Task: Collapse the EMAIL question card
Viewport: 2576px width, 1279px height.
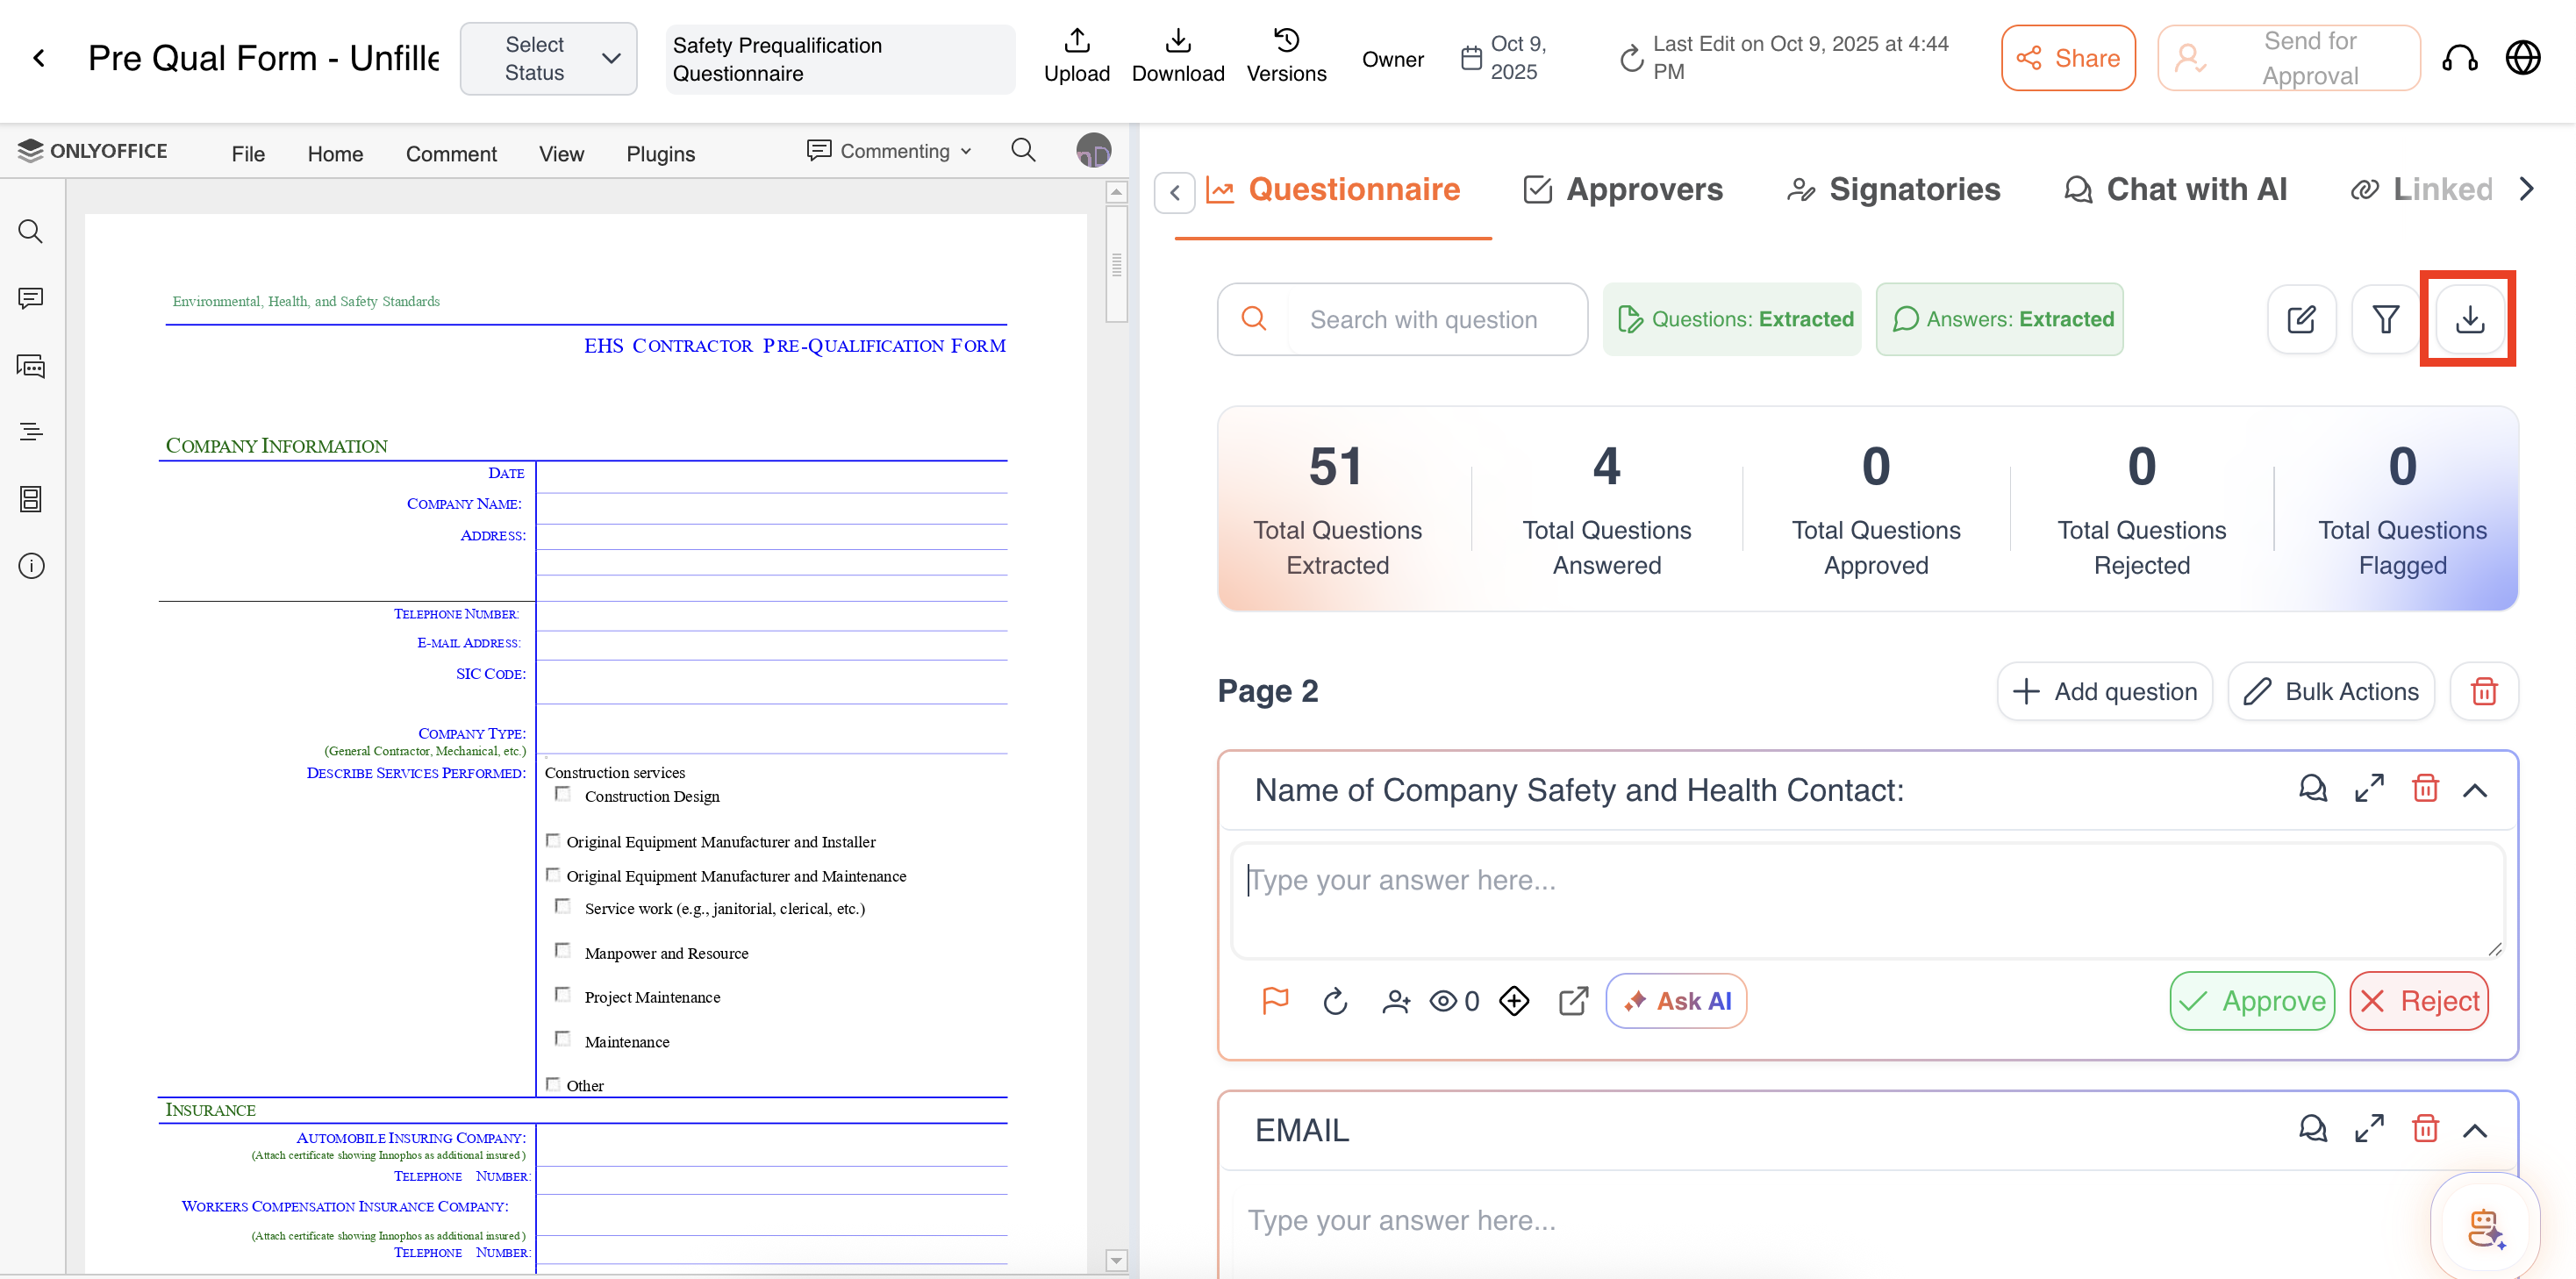Action: [2475, 1130]
